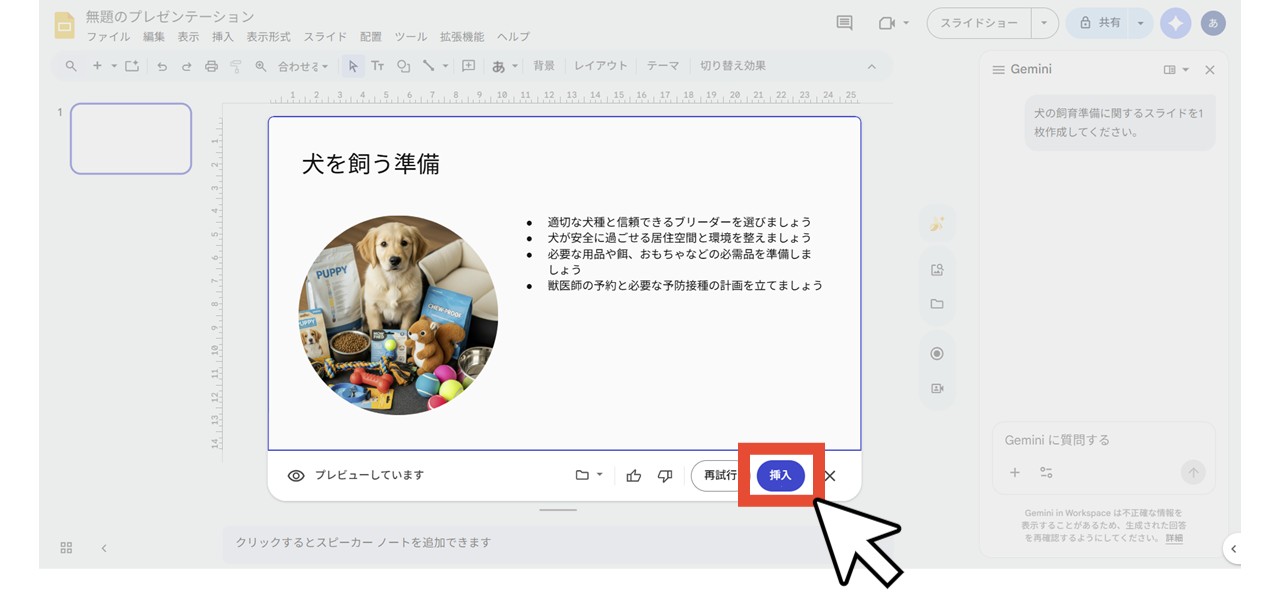The width and height of the screenshot is (1280, 593).
Task: Select slide 1 thumbnail in the filmstrip
Action: (x=130, y=139)
